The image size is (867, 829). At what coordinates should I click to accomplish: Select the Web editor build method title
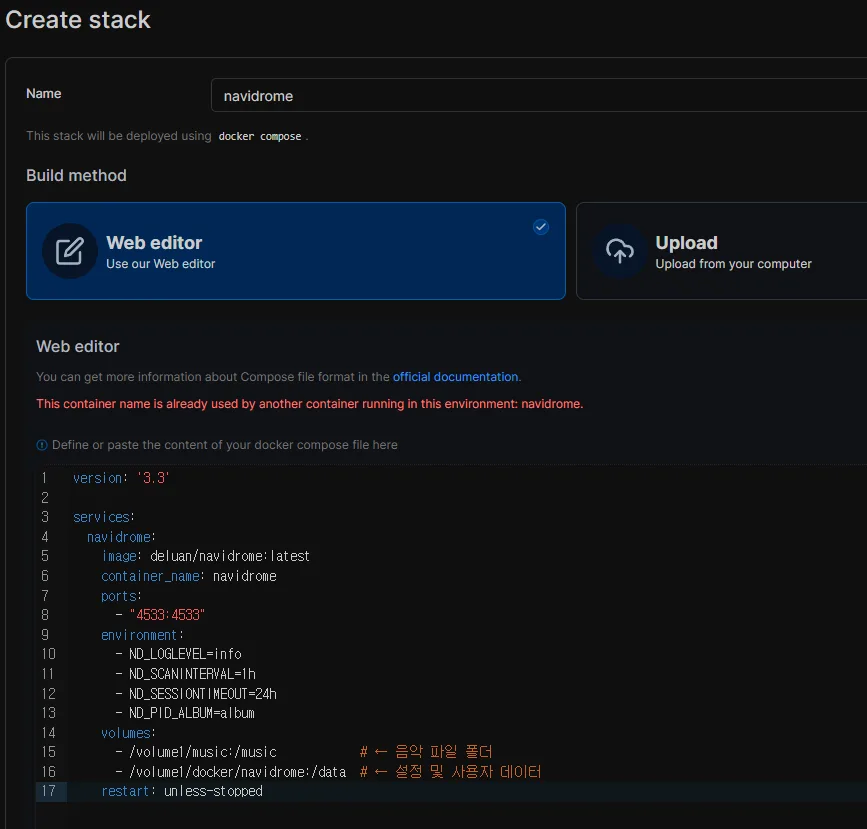pos(154,243)
